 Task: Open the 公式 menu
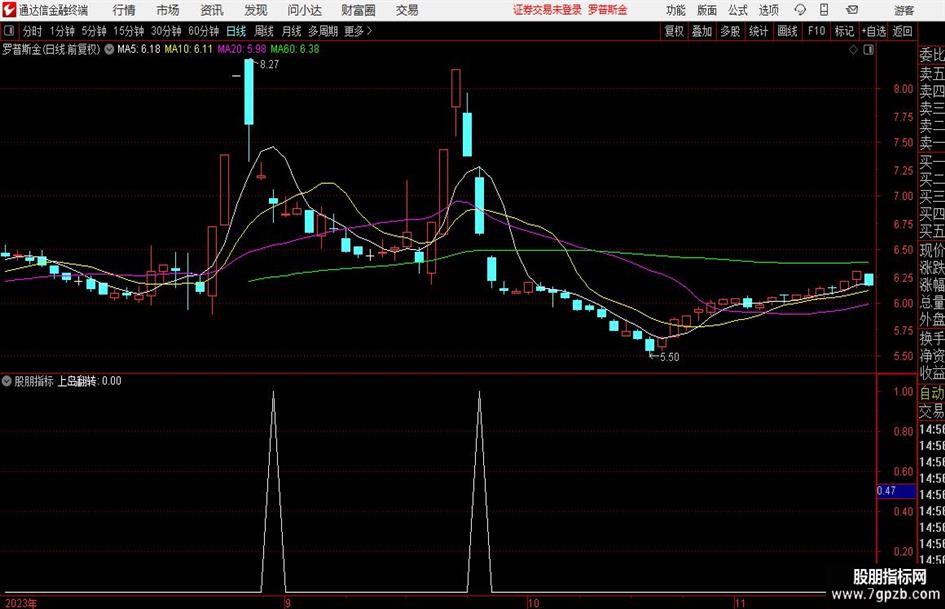(x=738, y=10)
